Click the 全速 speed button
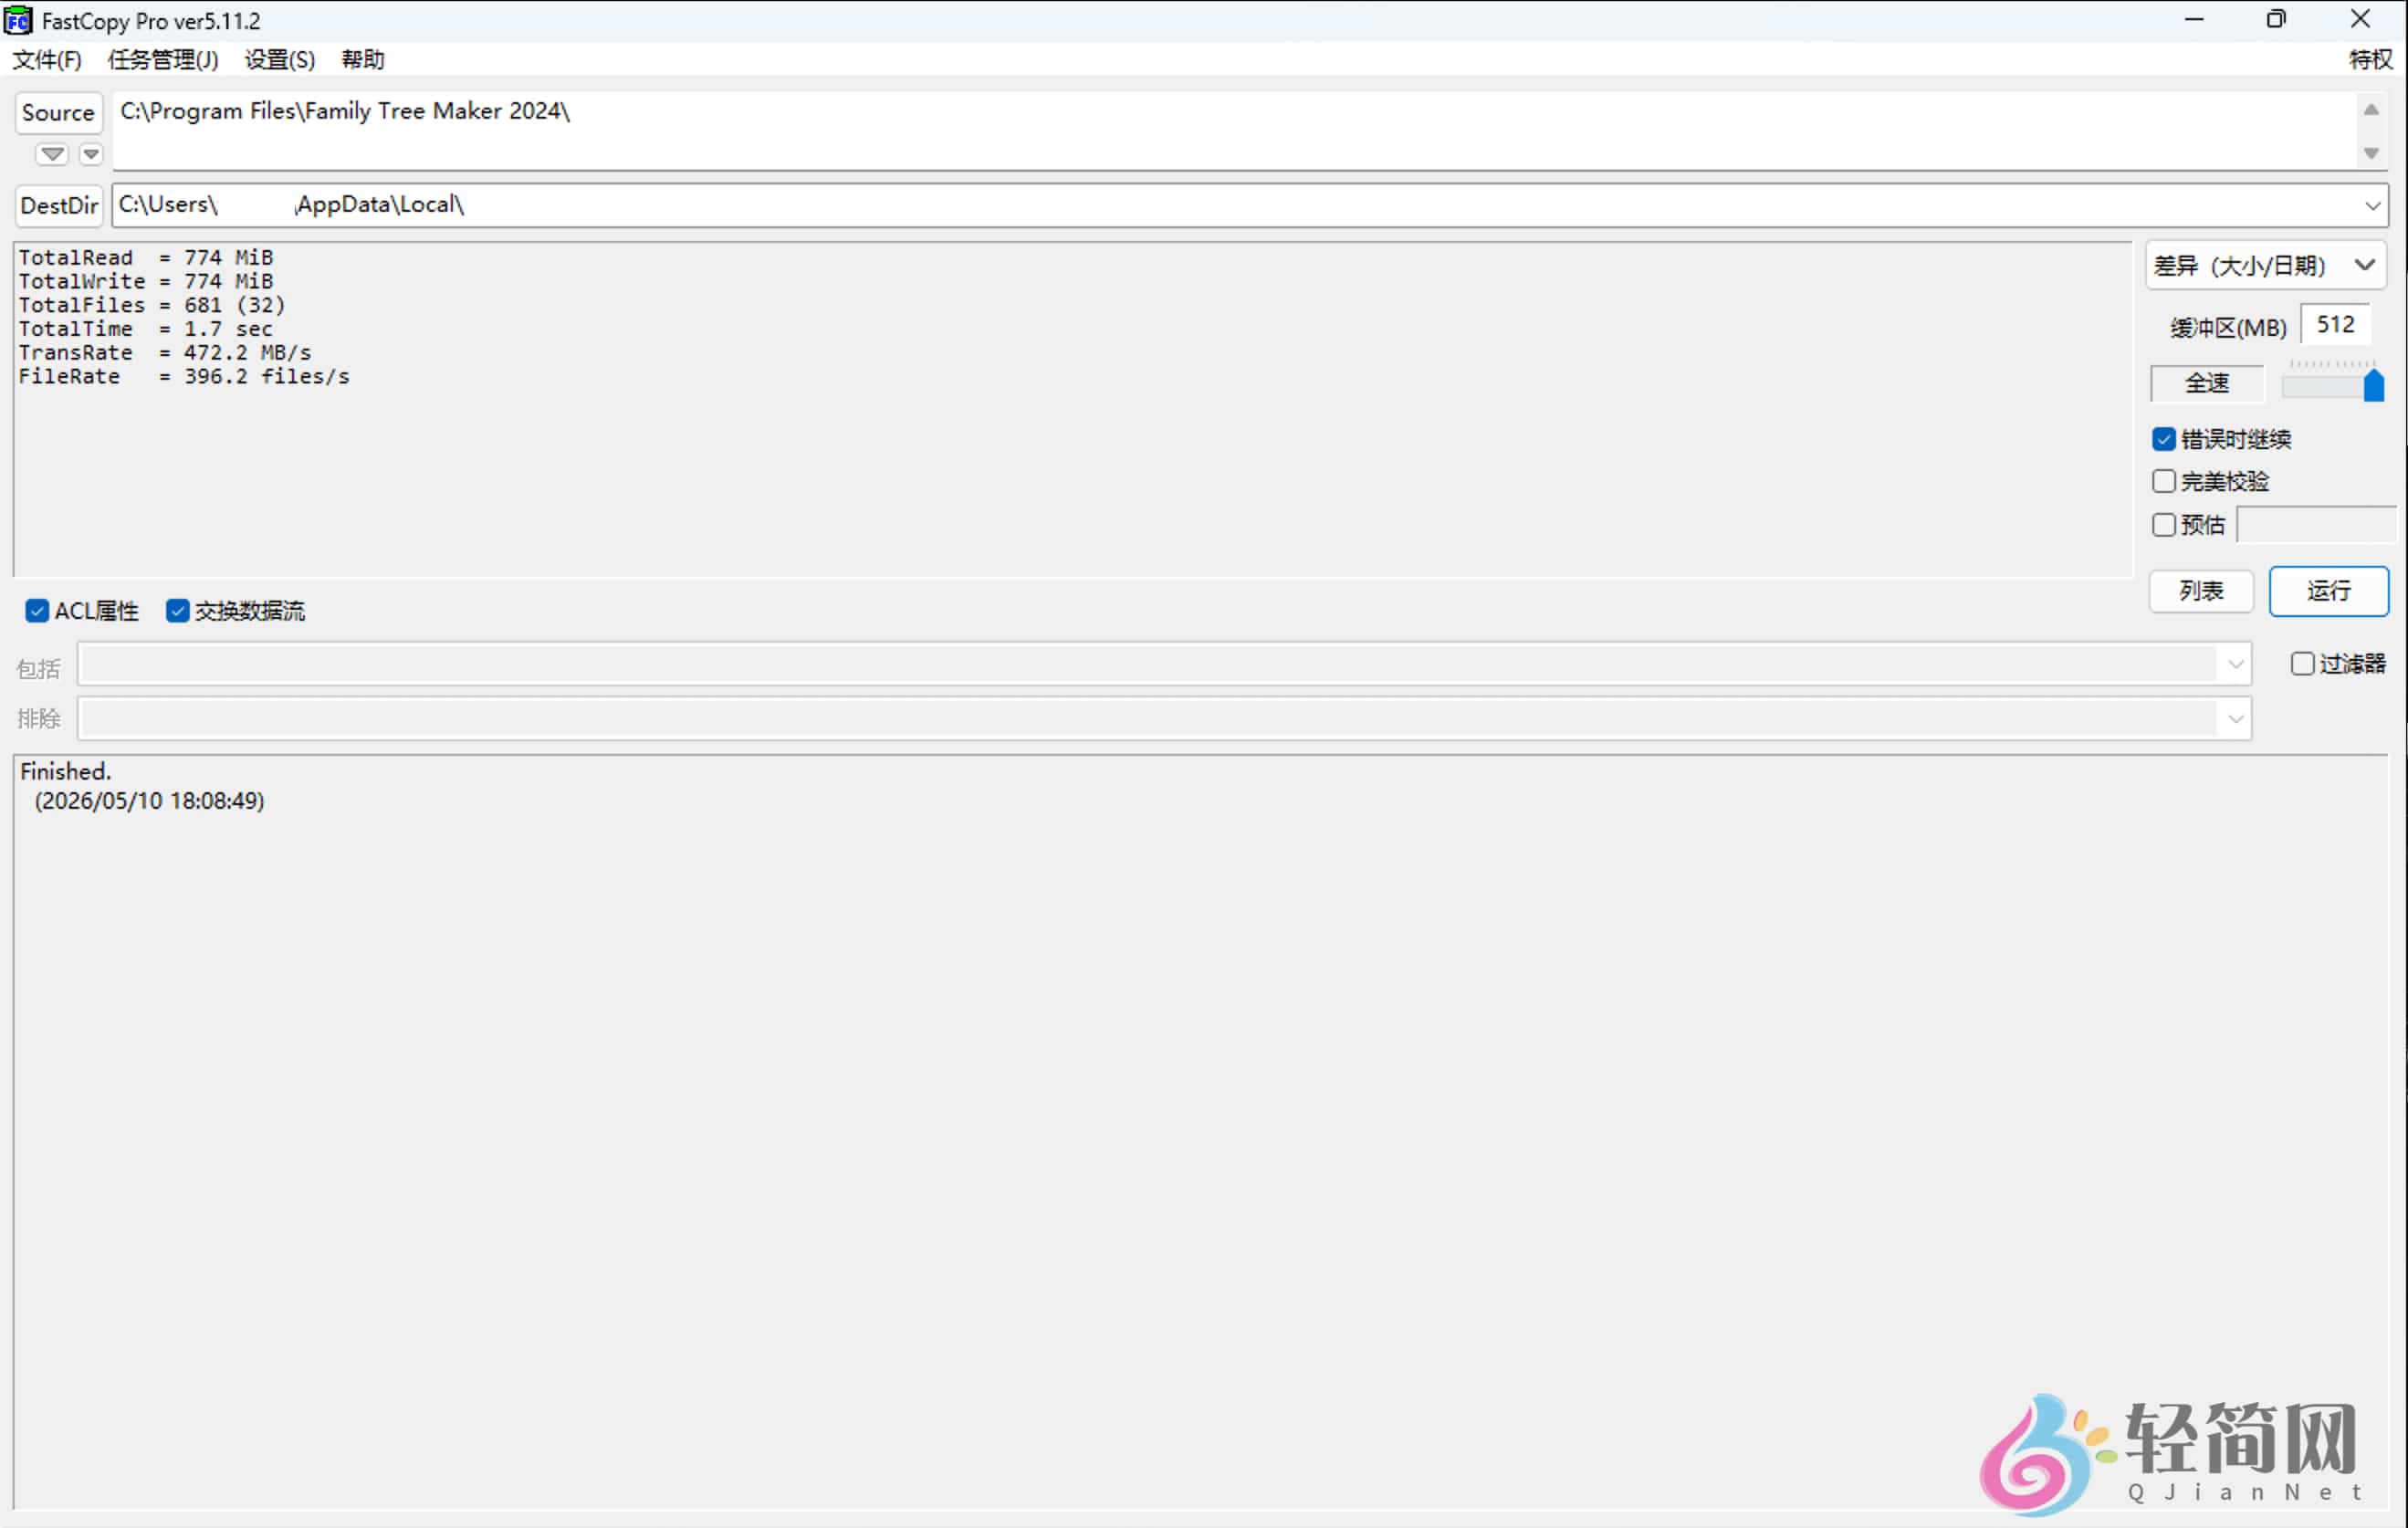The height and width of the screenshot is (1528, 2408). click(2207, 383)
